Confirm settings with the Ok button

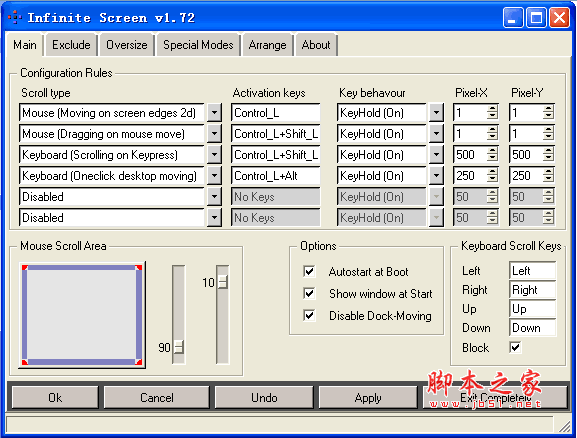pyautogui.click(x=55, y=398)
